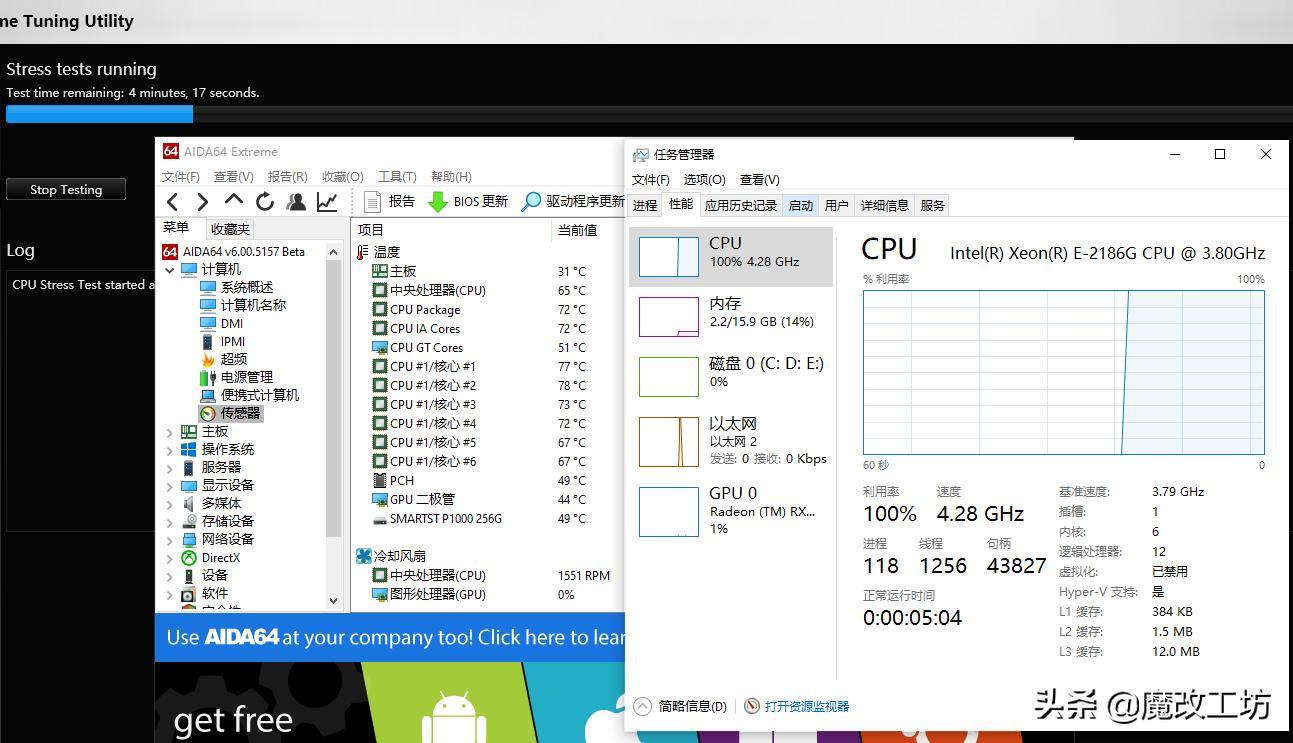Open Task Manager 文件(F) menu
This screenshot has height=743, width=1293.
pos(651,180)
